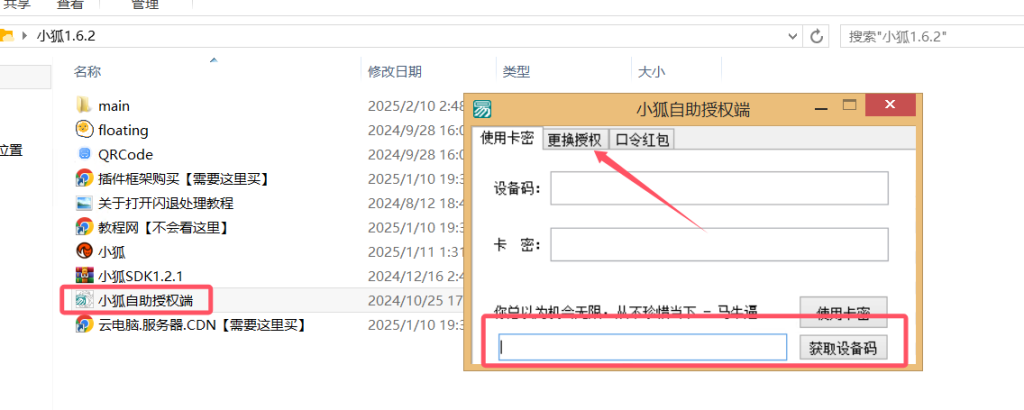
Task: Select the floating file icon
Action: coord(84,129)
